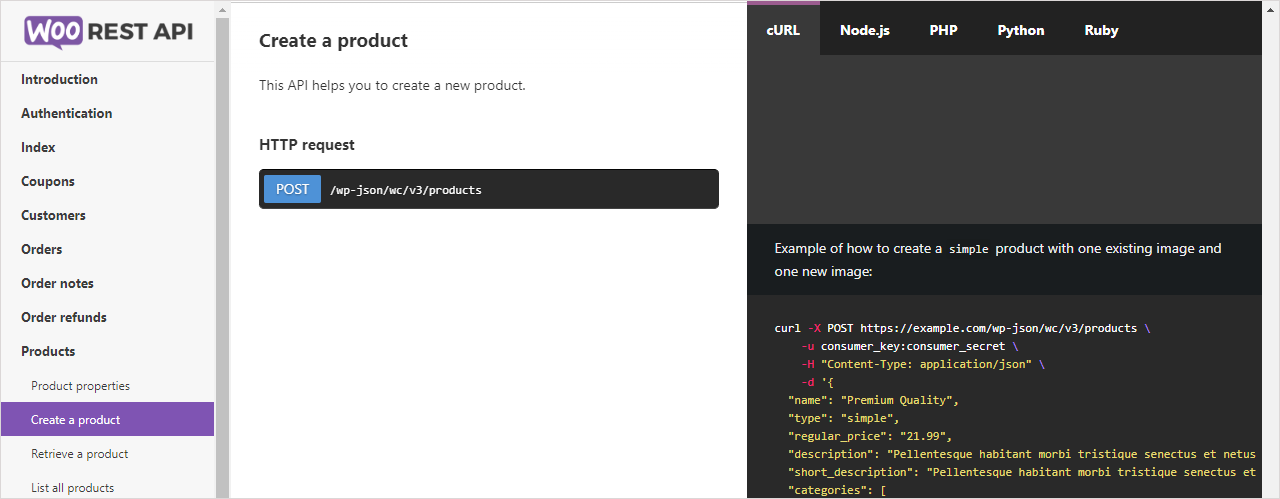Image resolution: width=1280 pixels, height=499 pixels.
Task: Click the Woo REST API logo
Action: (x=108, y=31)
